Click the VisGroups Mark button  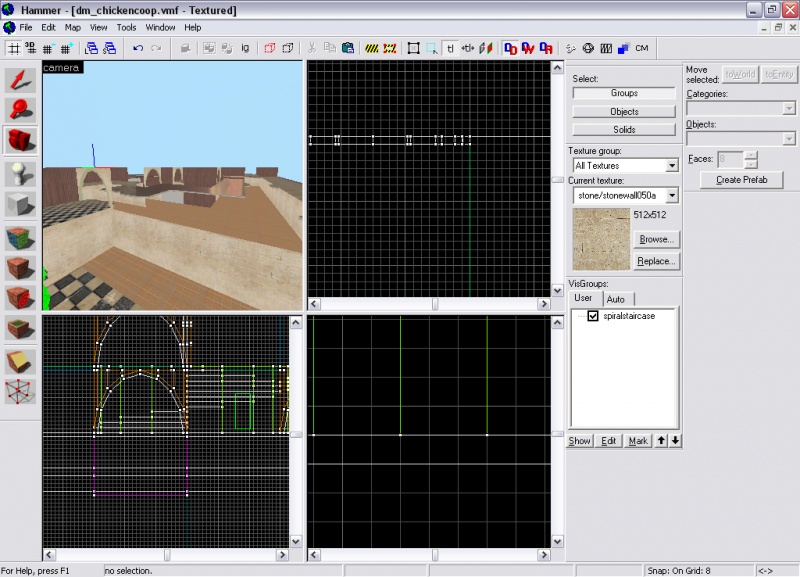coord(638,441)
